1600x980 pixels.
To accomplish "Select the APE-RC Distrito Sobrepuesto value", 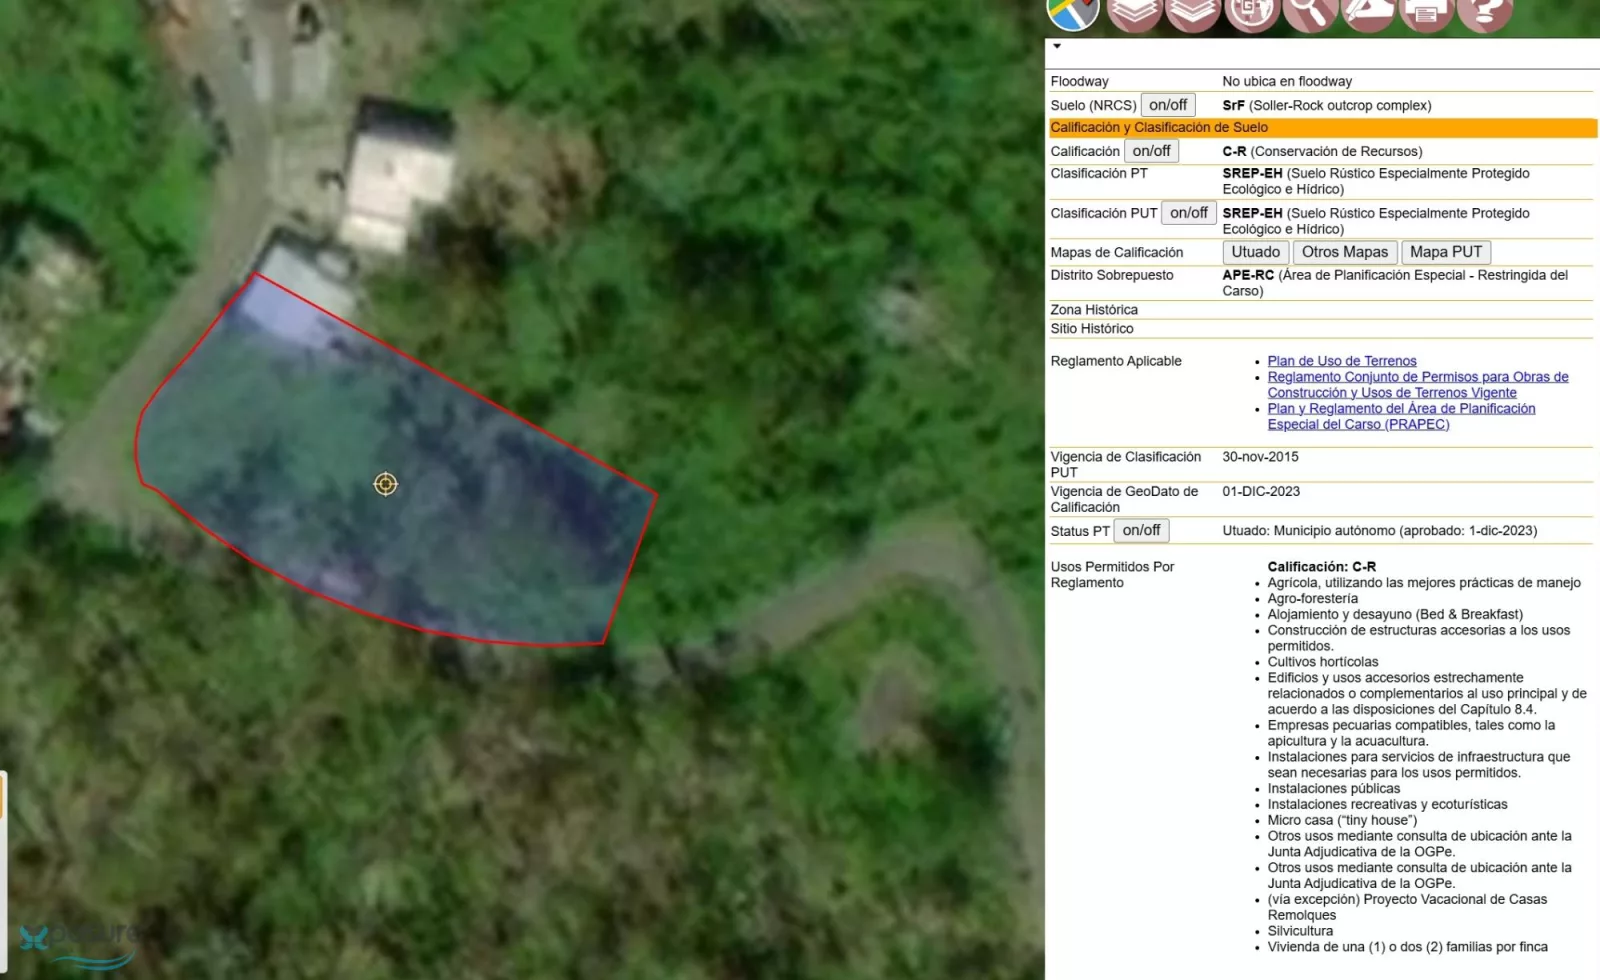I will pyautogui.click(x=1395, y=283).
